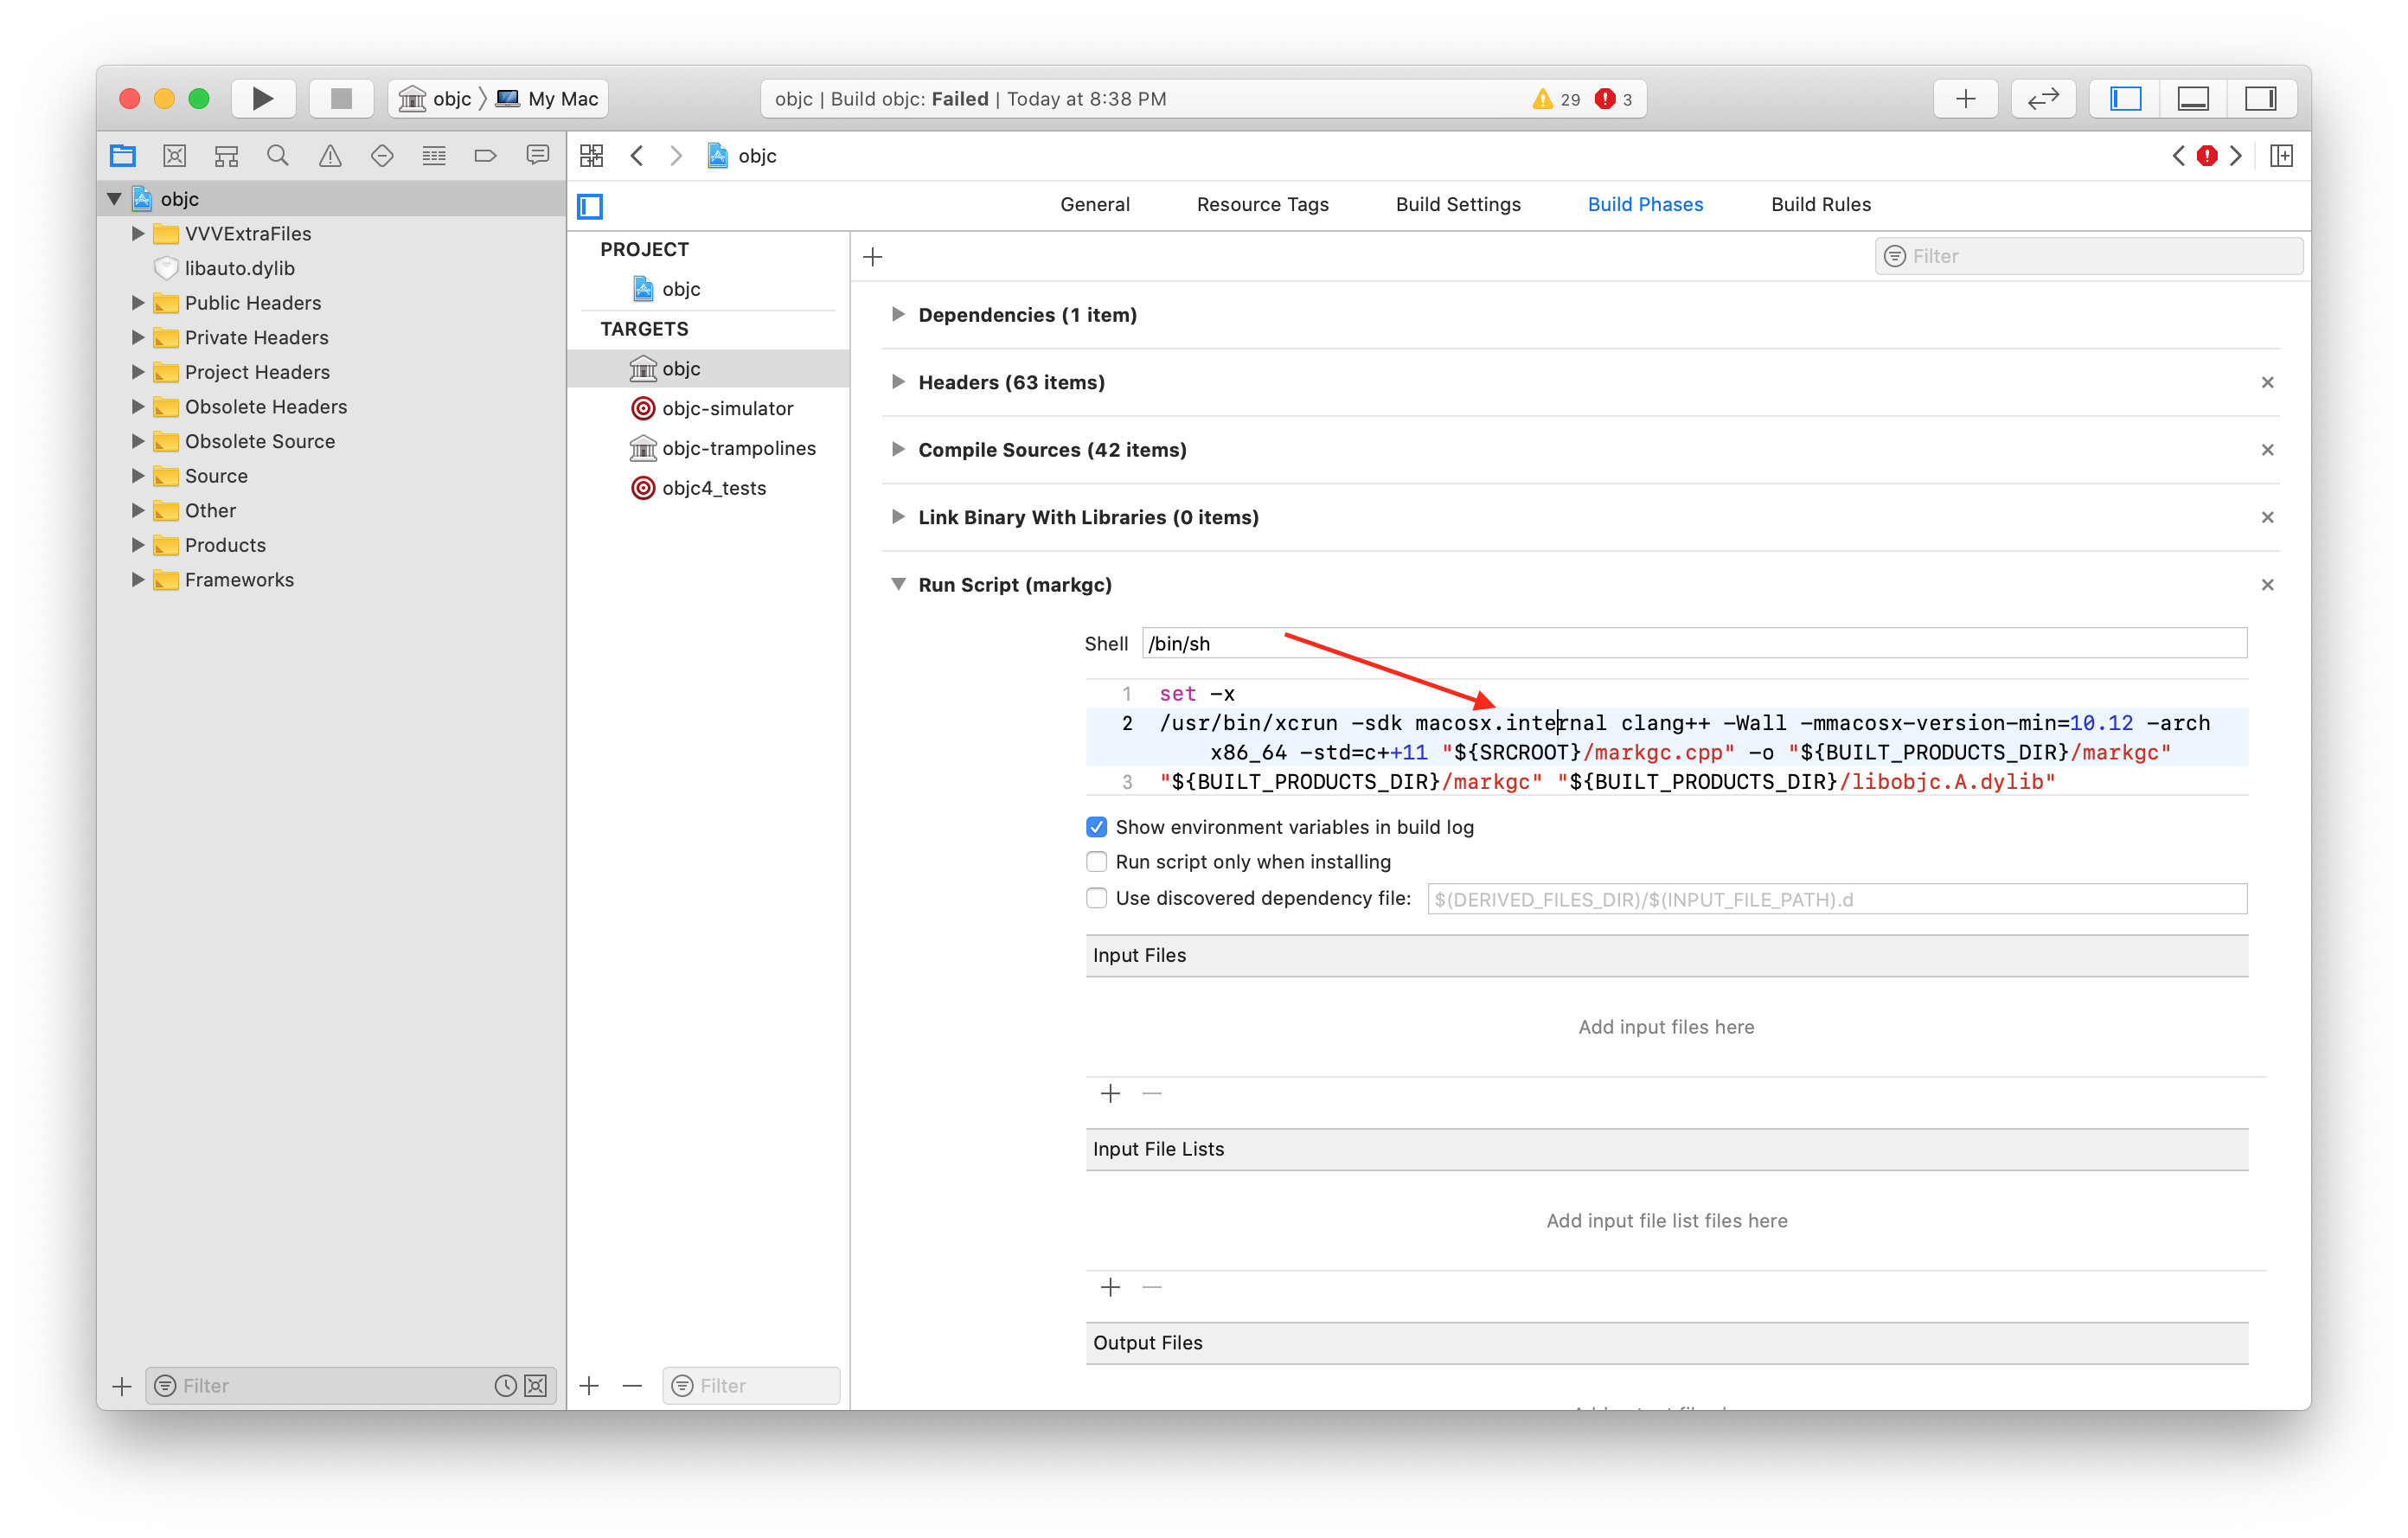
Task: Expand the Source group
Action: [138, 475]
